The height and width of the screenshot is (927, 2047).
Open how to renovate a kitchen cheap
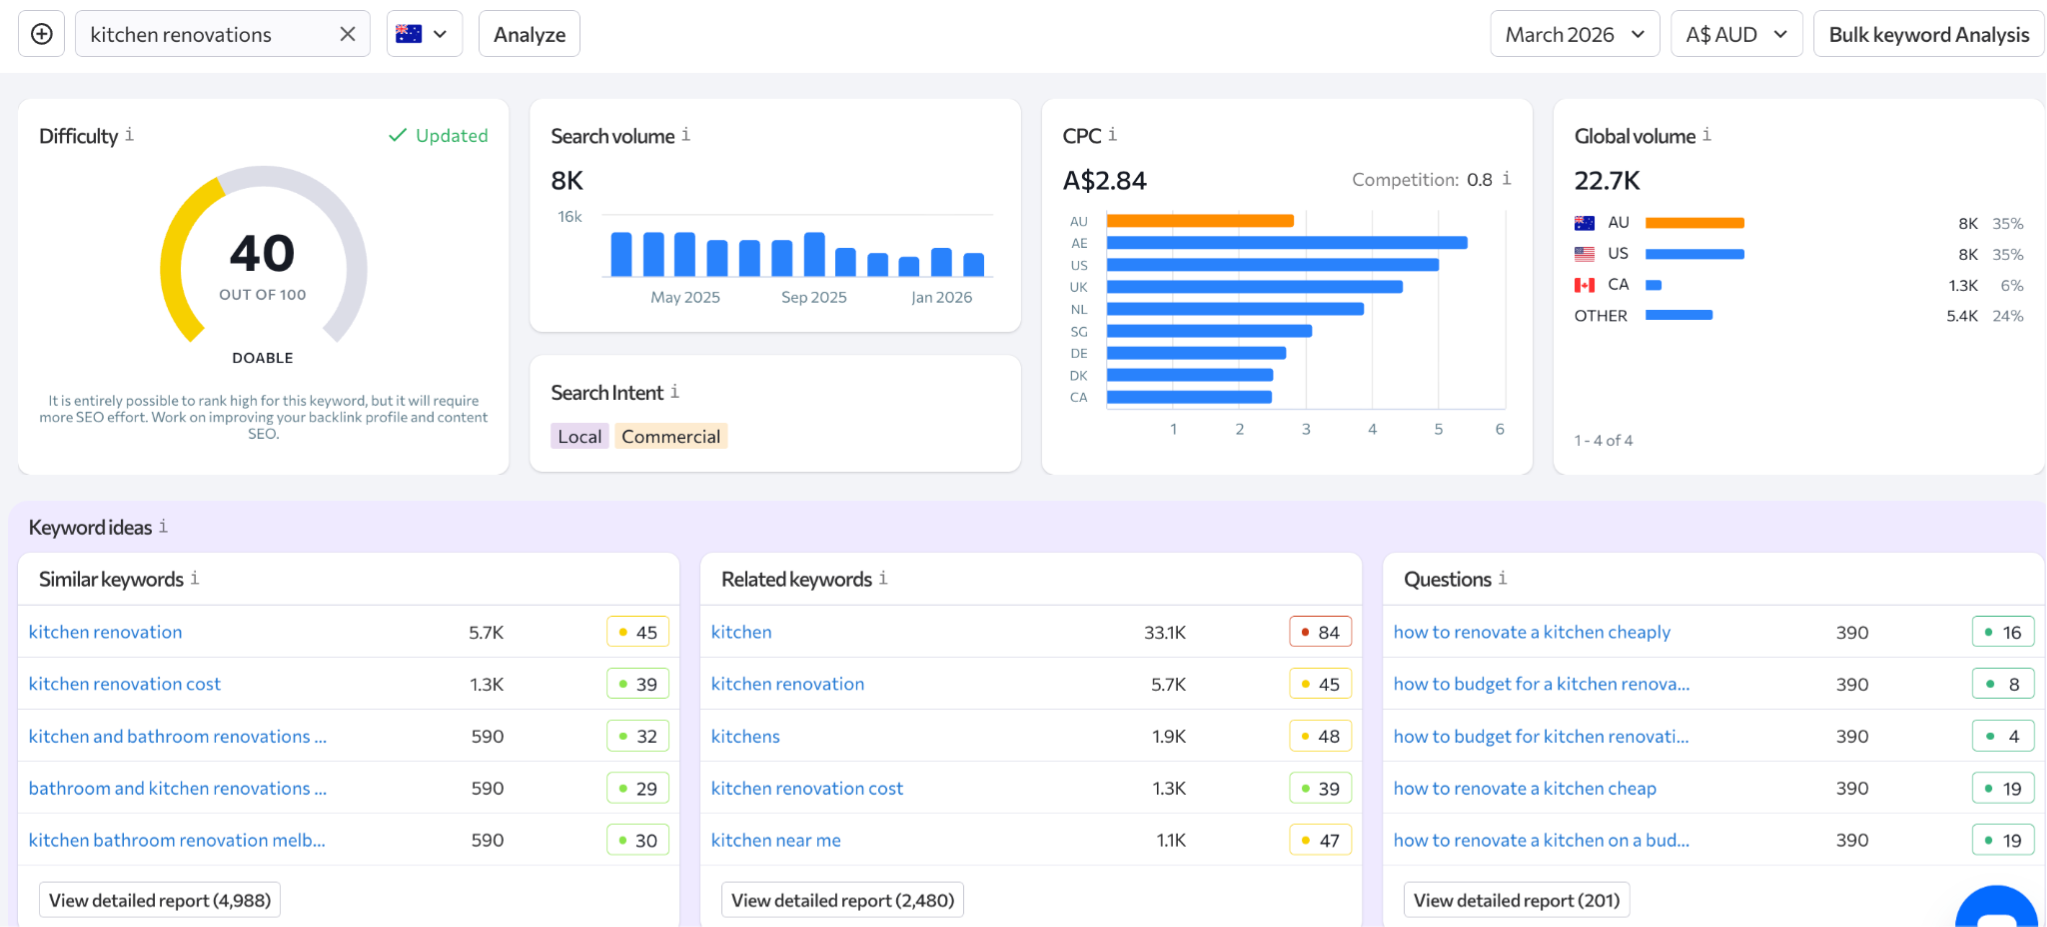pyautogui.click(x=1525, y=788)
